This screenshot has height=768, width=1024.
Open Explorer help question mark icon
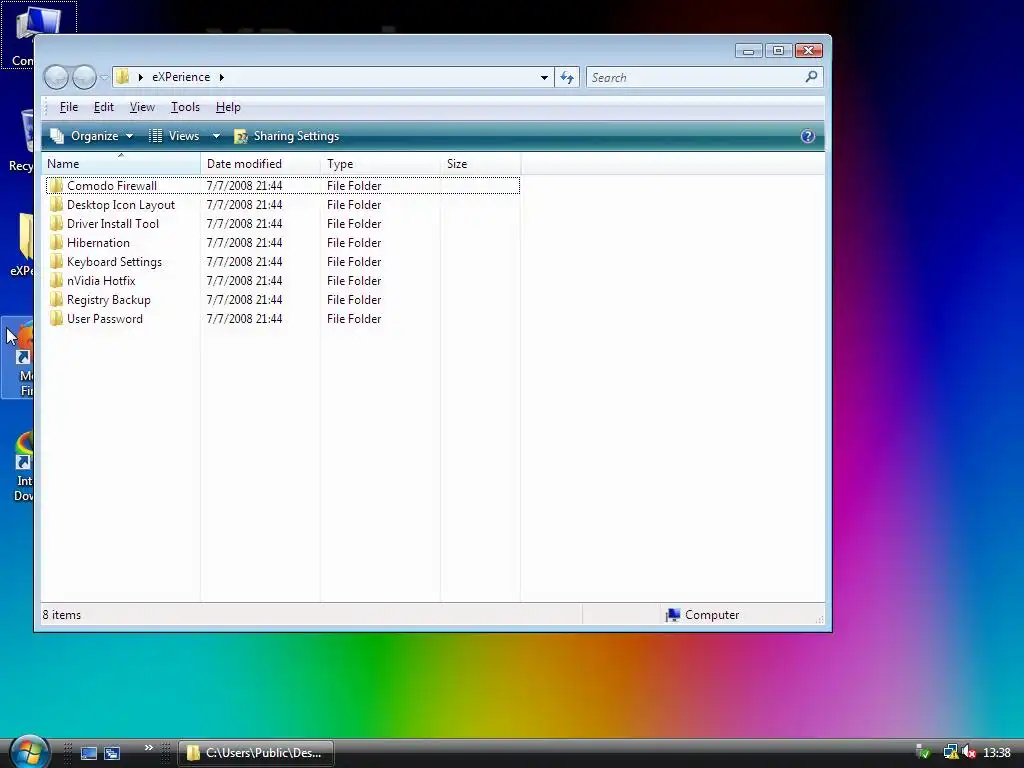coord(808,136)
